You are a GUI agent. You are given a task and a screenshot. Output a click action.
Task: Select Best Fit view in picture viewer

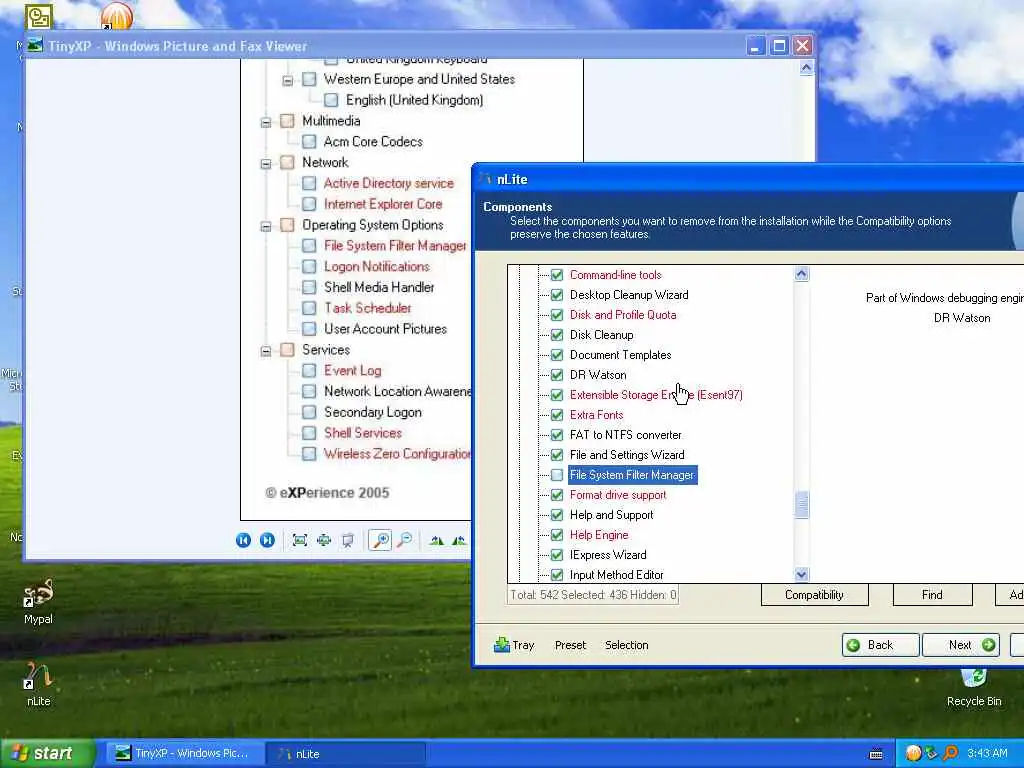300,540
